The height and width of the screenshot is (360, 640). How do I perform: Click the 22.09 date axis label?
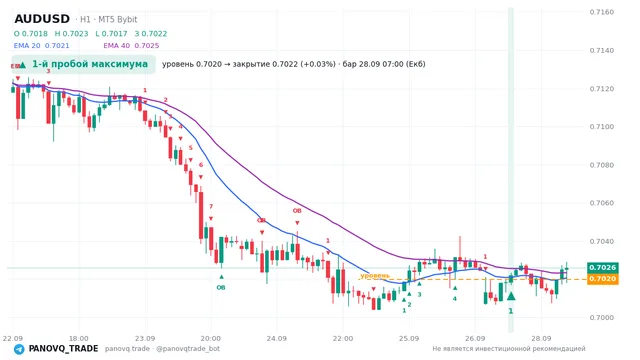coord(13,338)
